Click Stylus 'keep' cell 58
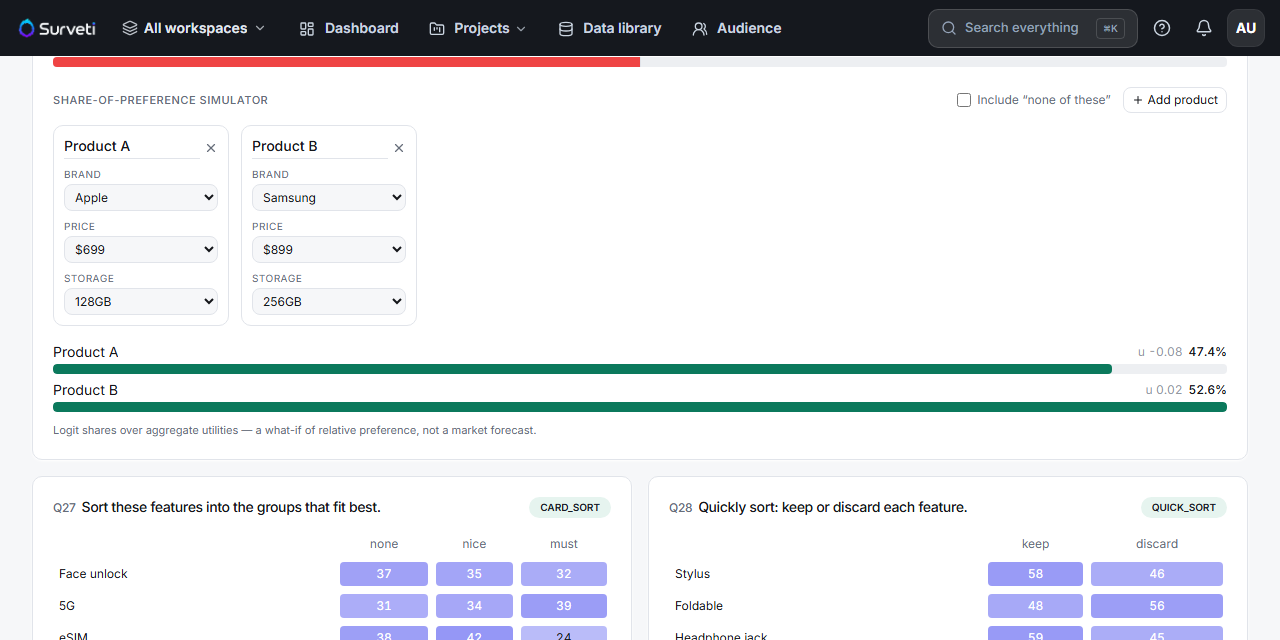 pyautogui.click(x=1035, y=574)
